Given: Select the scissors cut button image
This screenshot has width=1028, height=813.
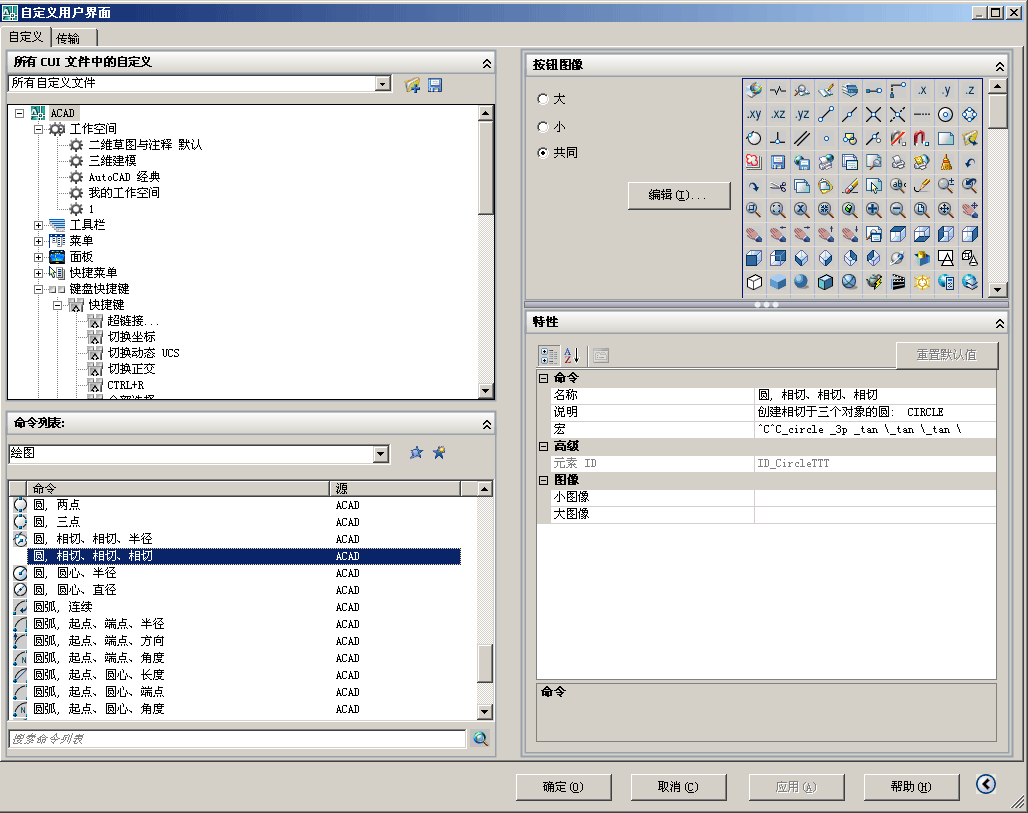Looking at the screenshot, I should pyautogui.click(x=778, y=186).
